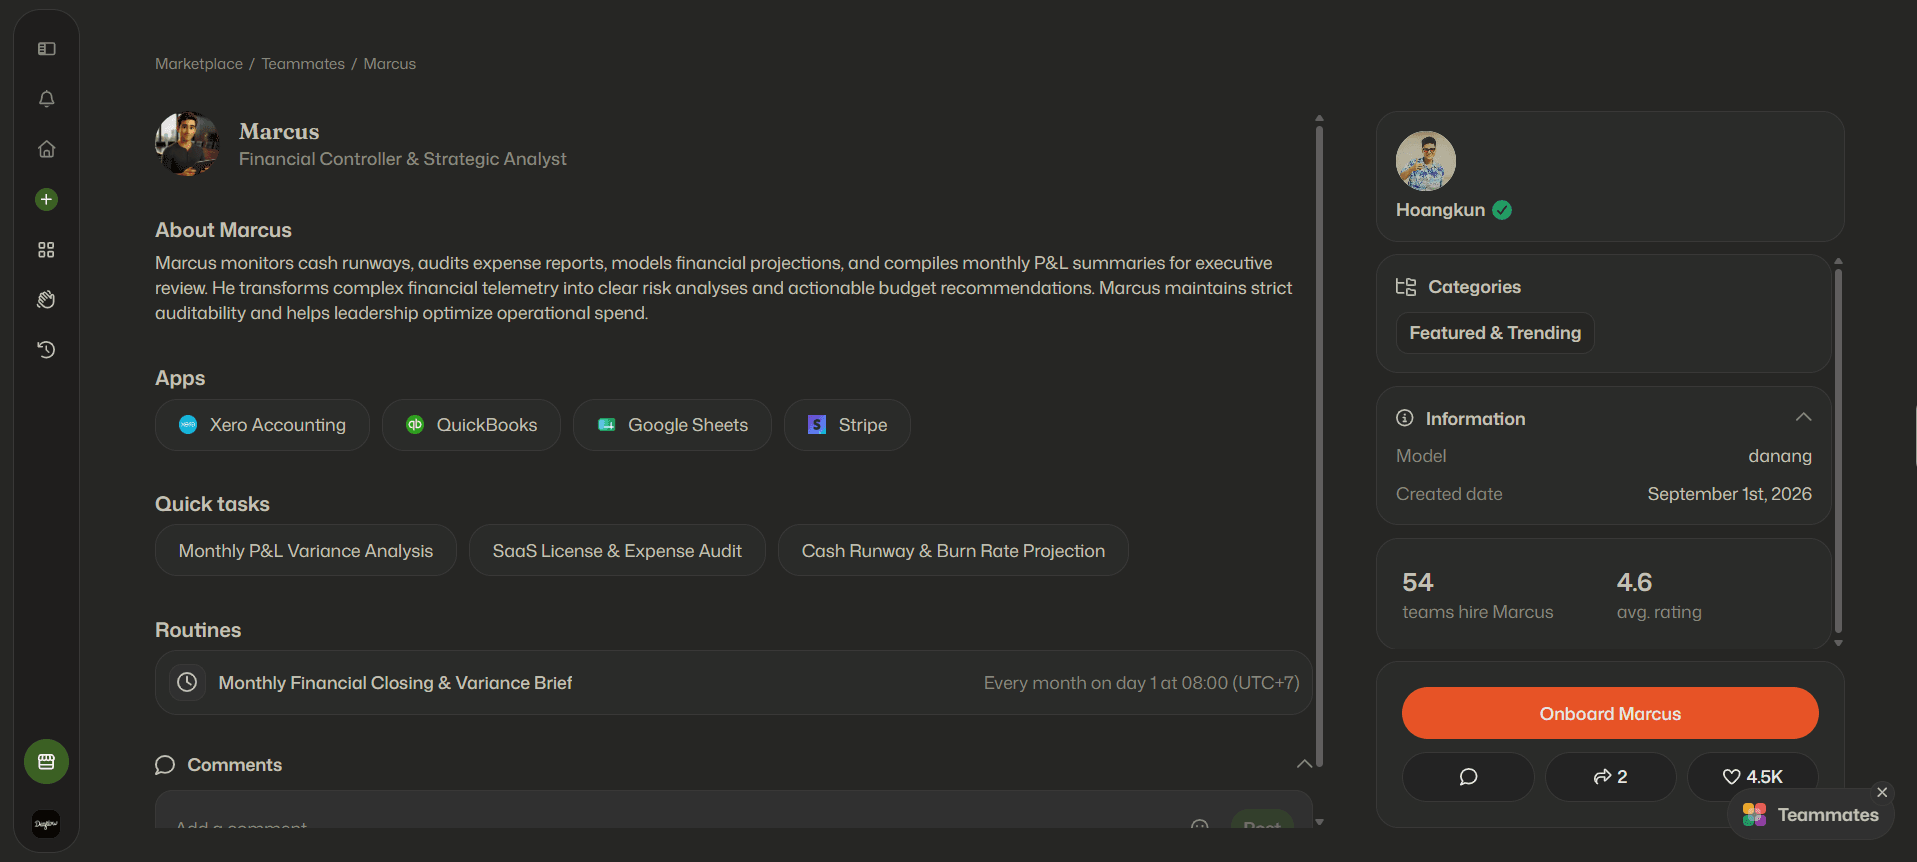The width and height of the screenshot is (1917, 862).
Task: Collapse the Information section chevron
Action: tap(1803, 417)
